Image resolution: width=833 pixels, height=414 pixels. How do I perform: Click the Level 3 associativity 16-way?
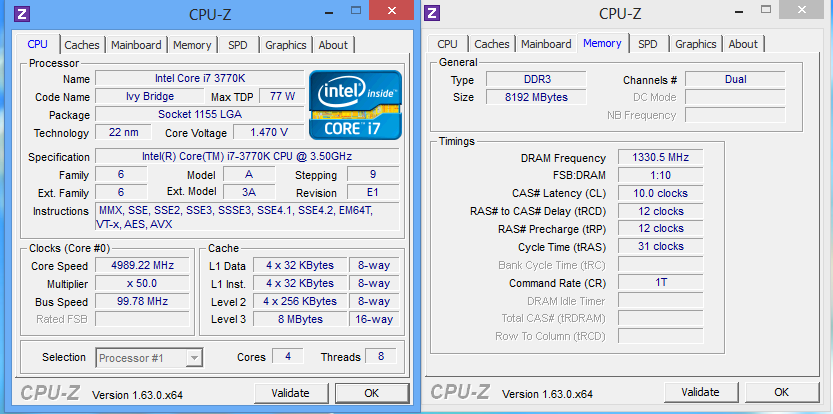[x=374, y=319]
